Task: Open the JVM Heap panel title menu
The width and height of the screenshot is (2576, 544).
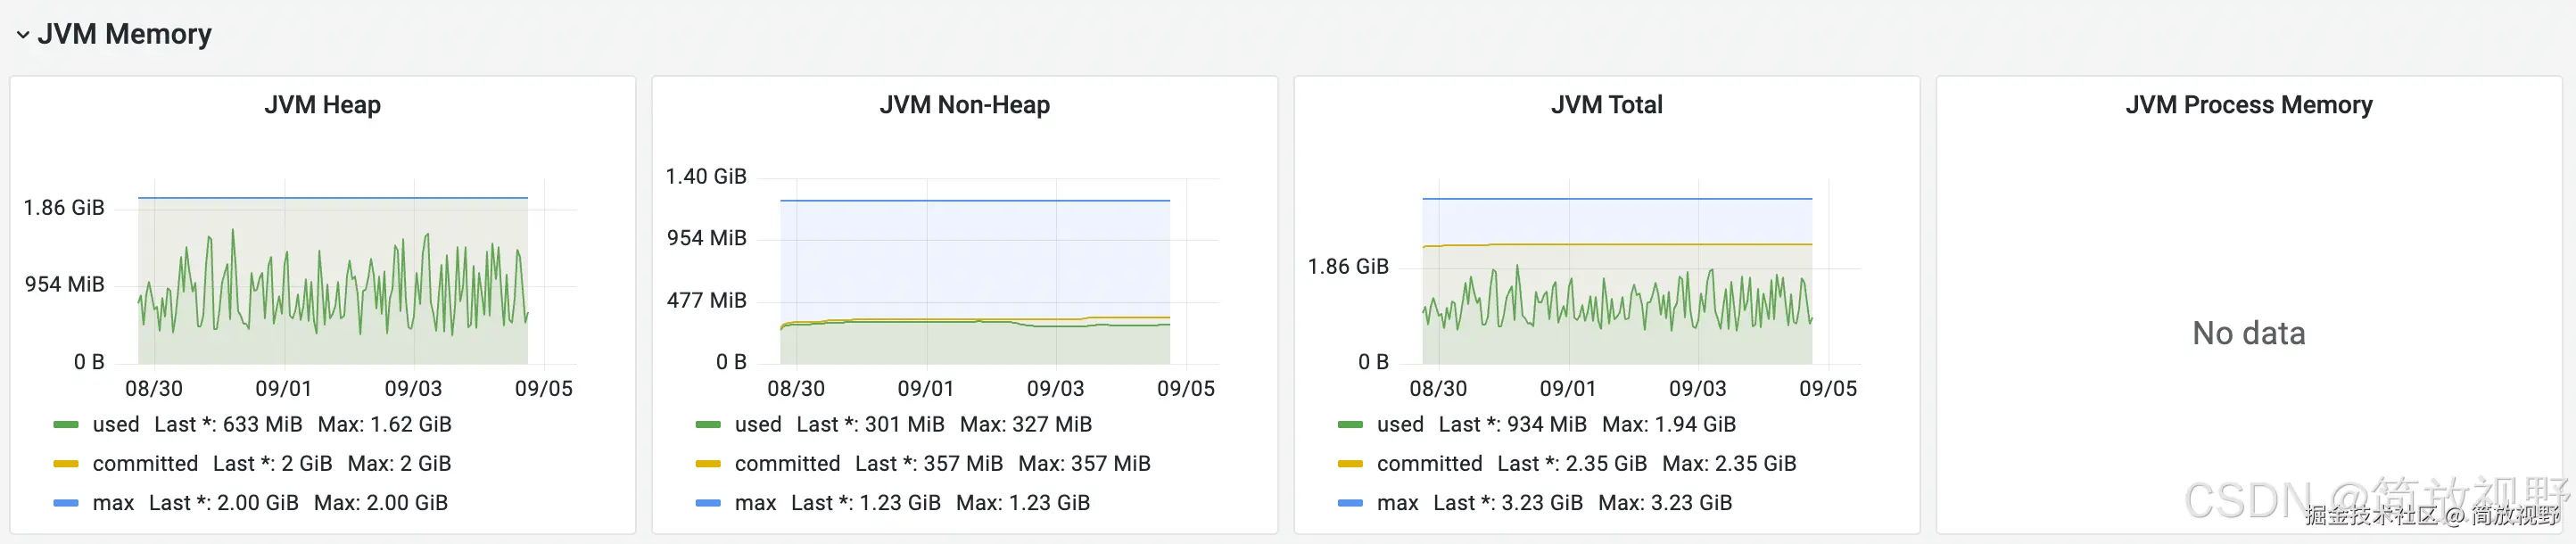Action: (x=322, y=105)
